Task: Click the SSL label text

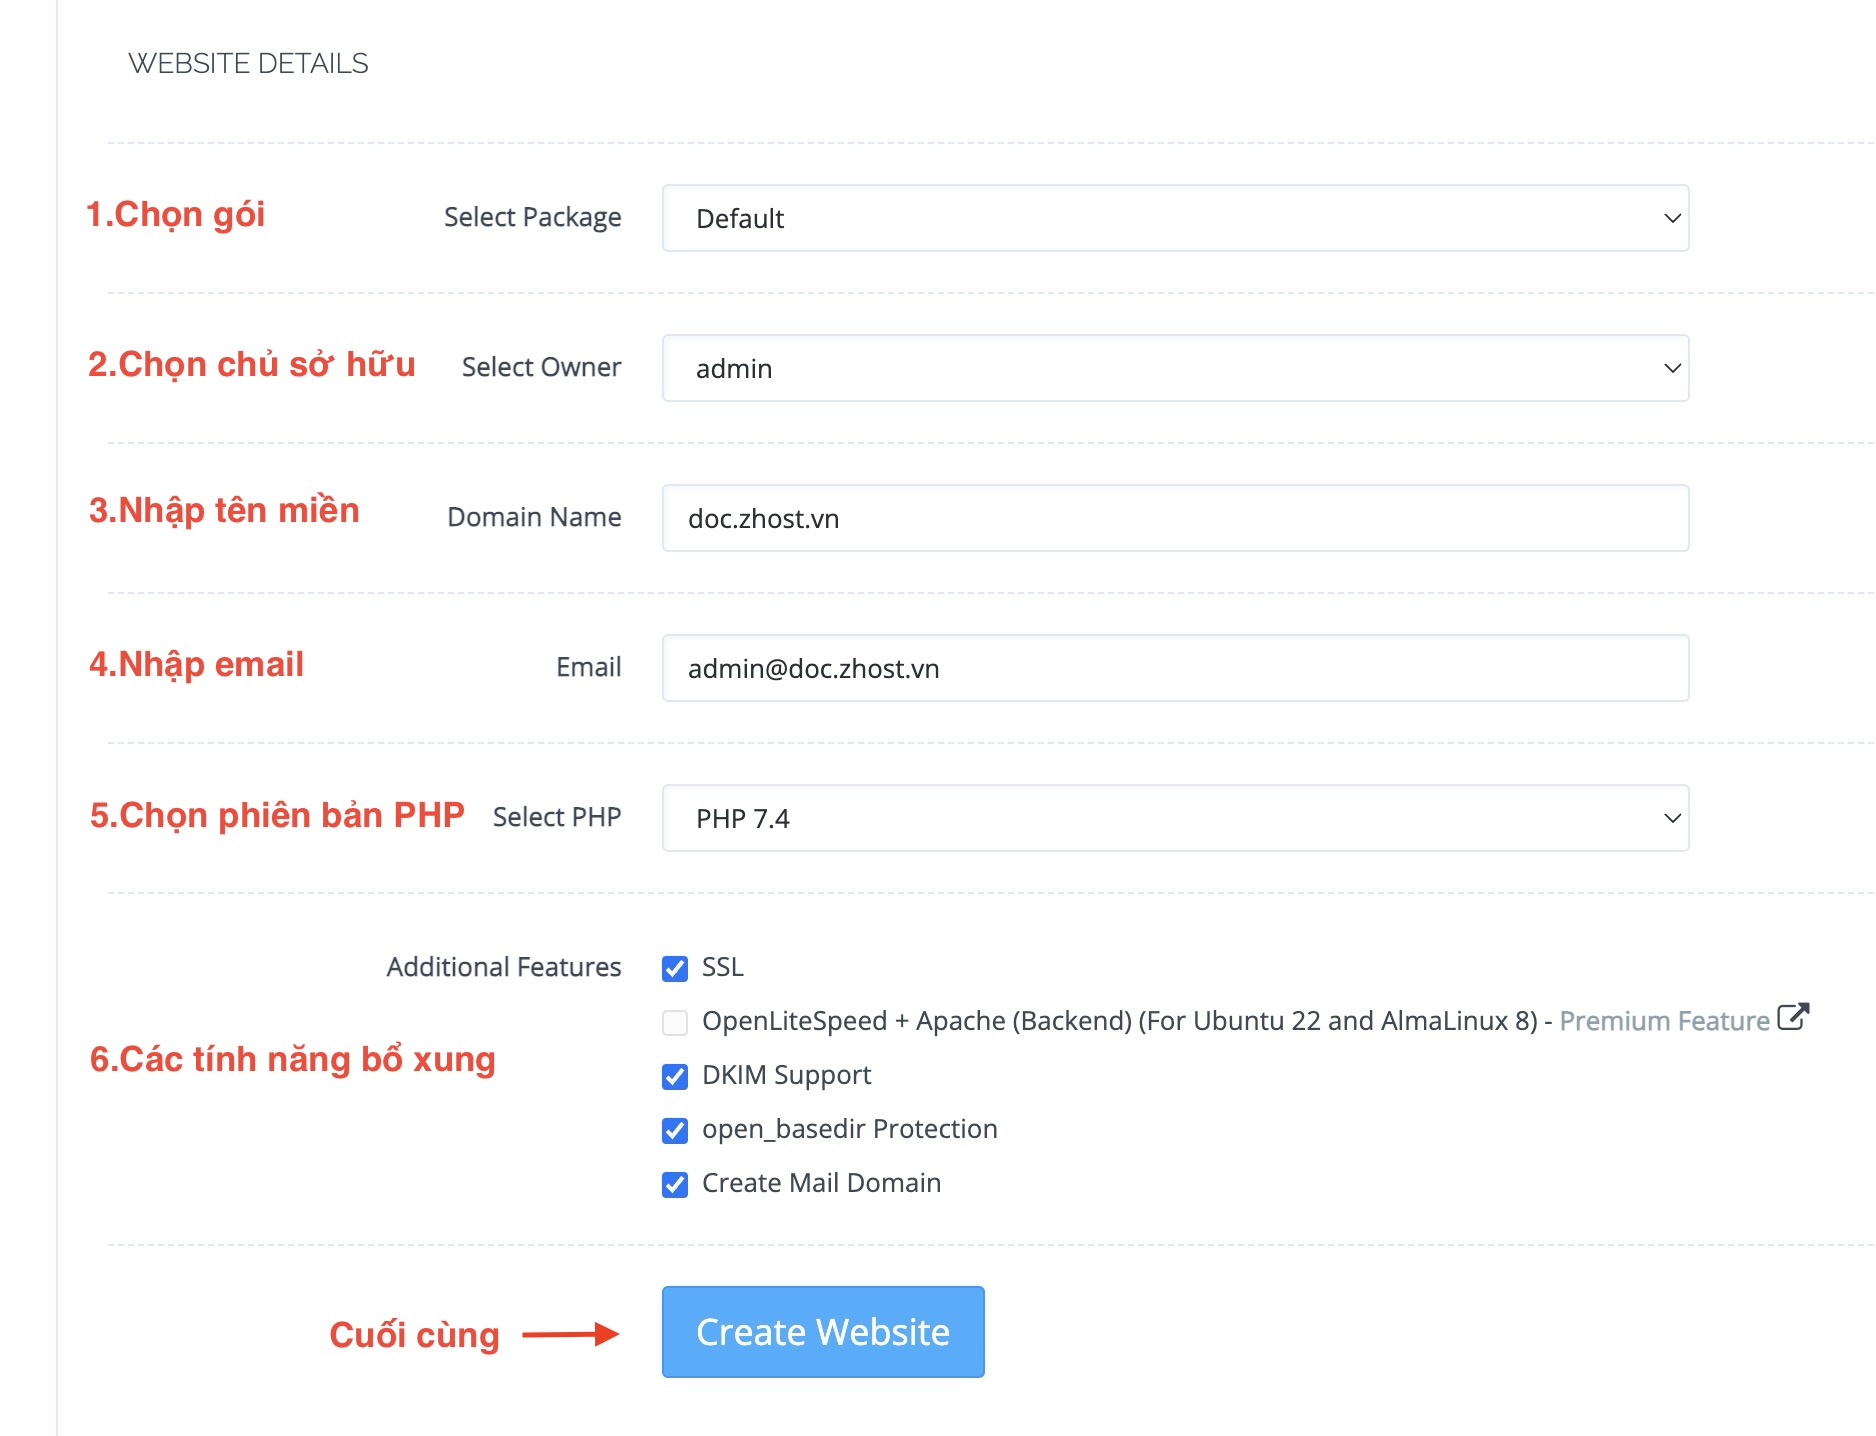Action: click(x=722, y=967)
